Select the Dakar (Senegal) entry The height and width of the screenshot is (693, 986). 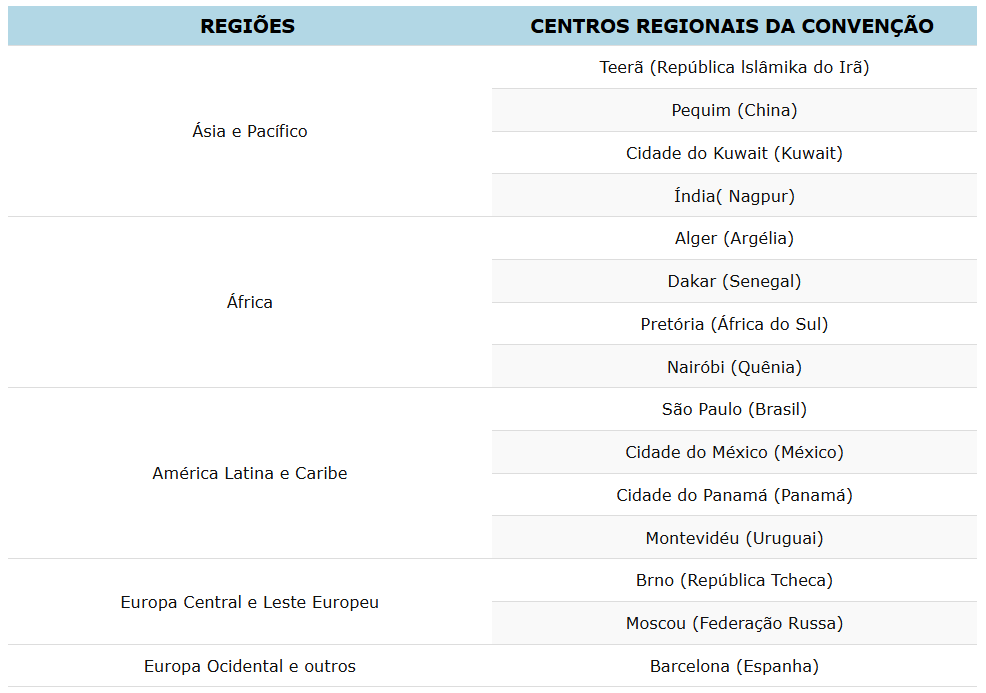tap(734, 281)
